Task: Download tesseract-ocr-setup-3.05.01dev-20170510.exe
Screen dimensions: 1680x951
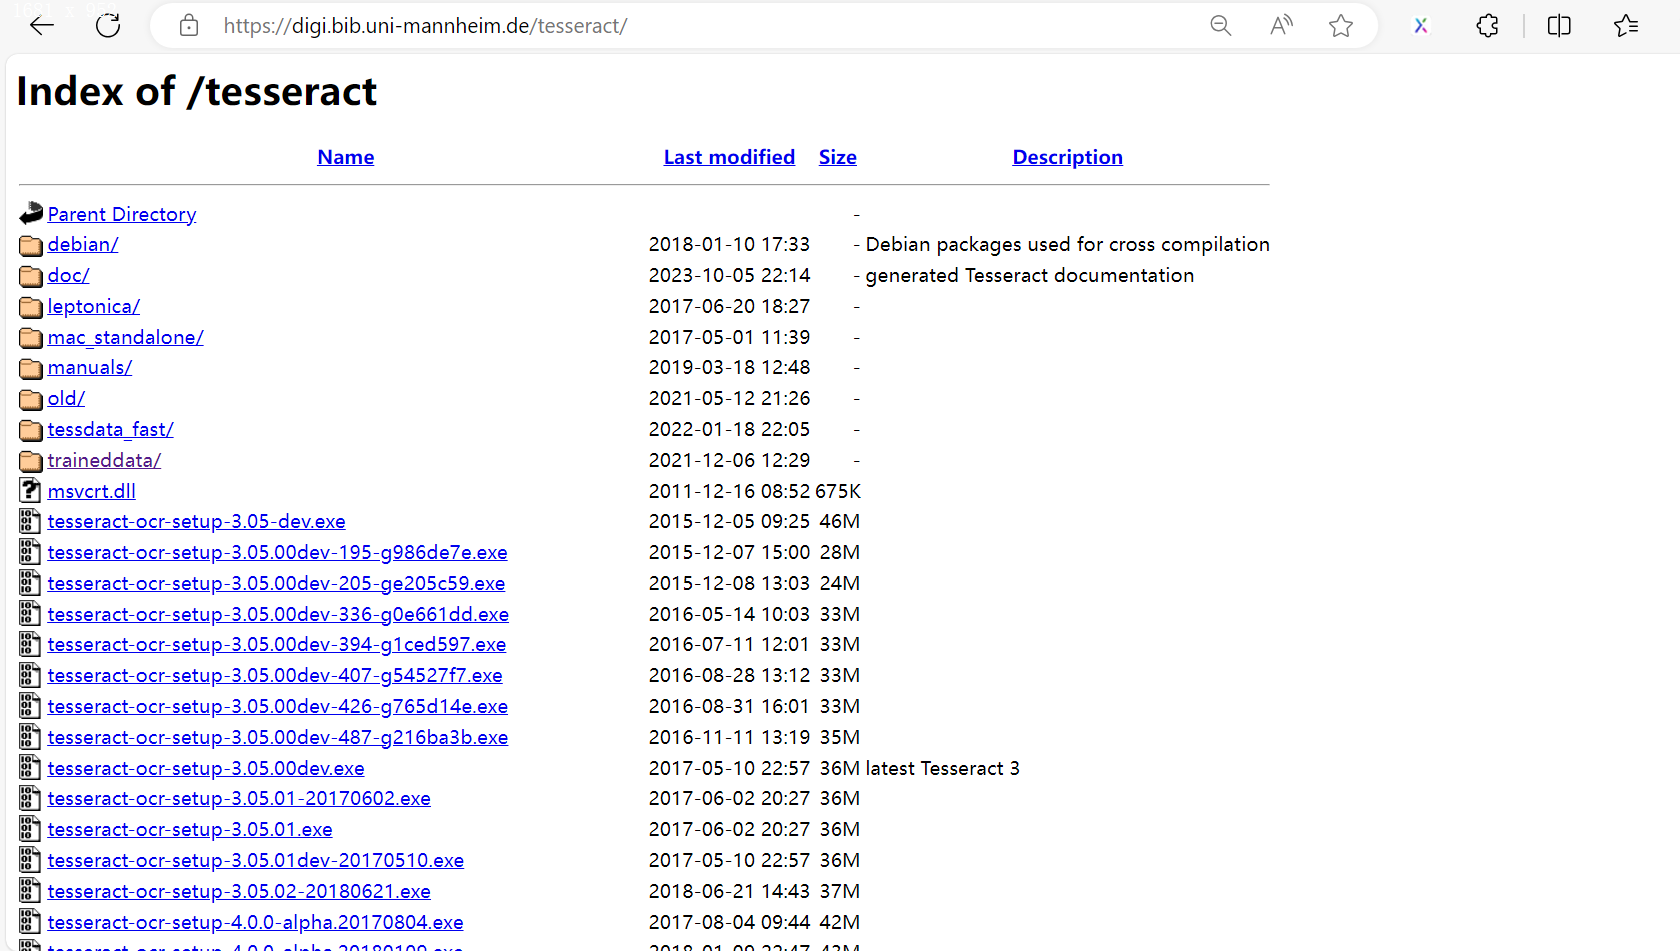Action: coord(256,860)
